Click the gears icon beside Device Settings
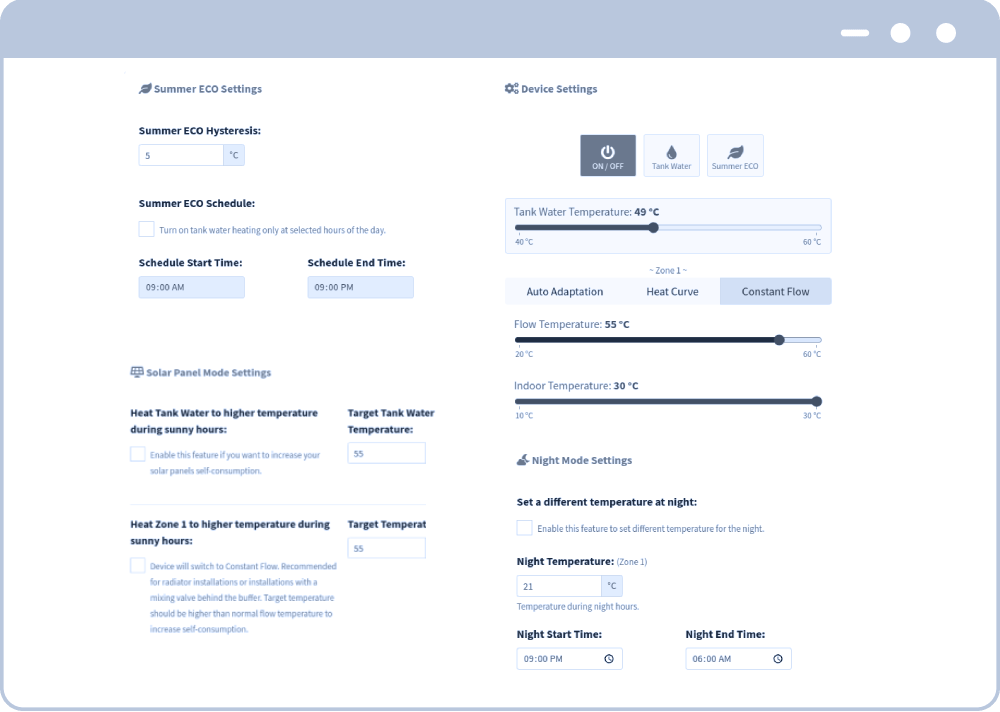Screen dimensions: 1000x712 point(511,89)
